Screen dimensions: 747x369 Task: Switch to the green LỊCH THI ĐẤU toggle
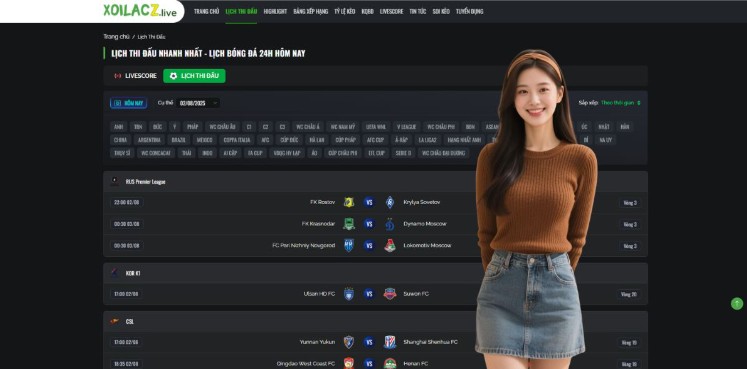click(194, 76)
